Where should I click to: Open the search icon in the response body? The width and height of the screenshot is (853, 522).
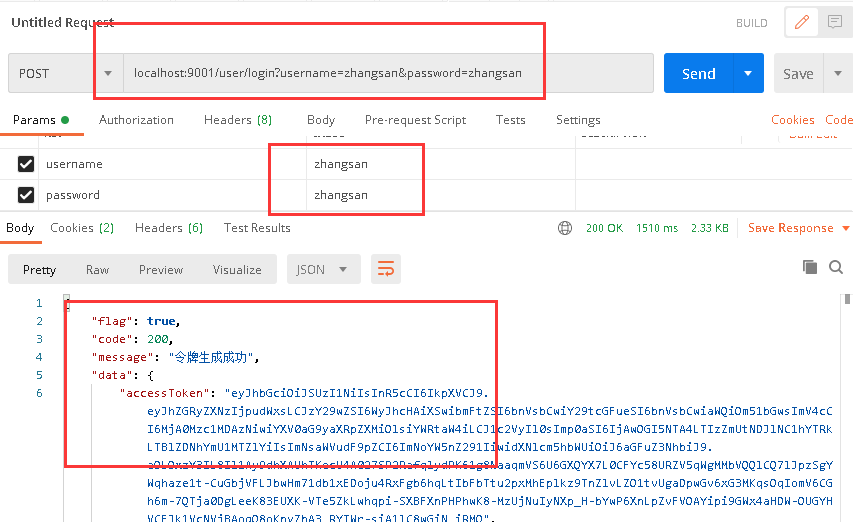tap(836, 267)
